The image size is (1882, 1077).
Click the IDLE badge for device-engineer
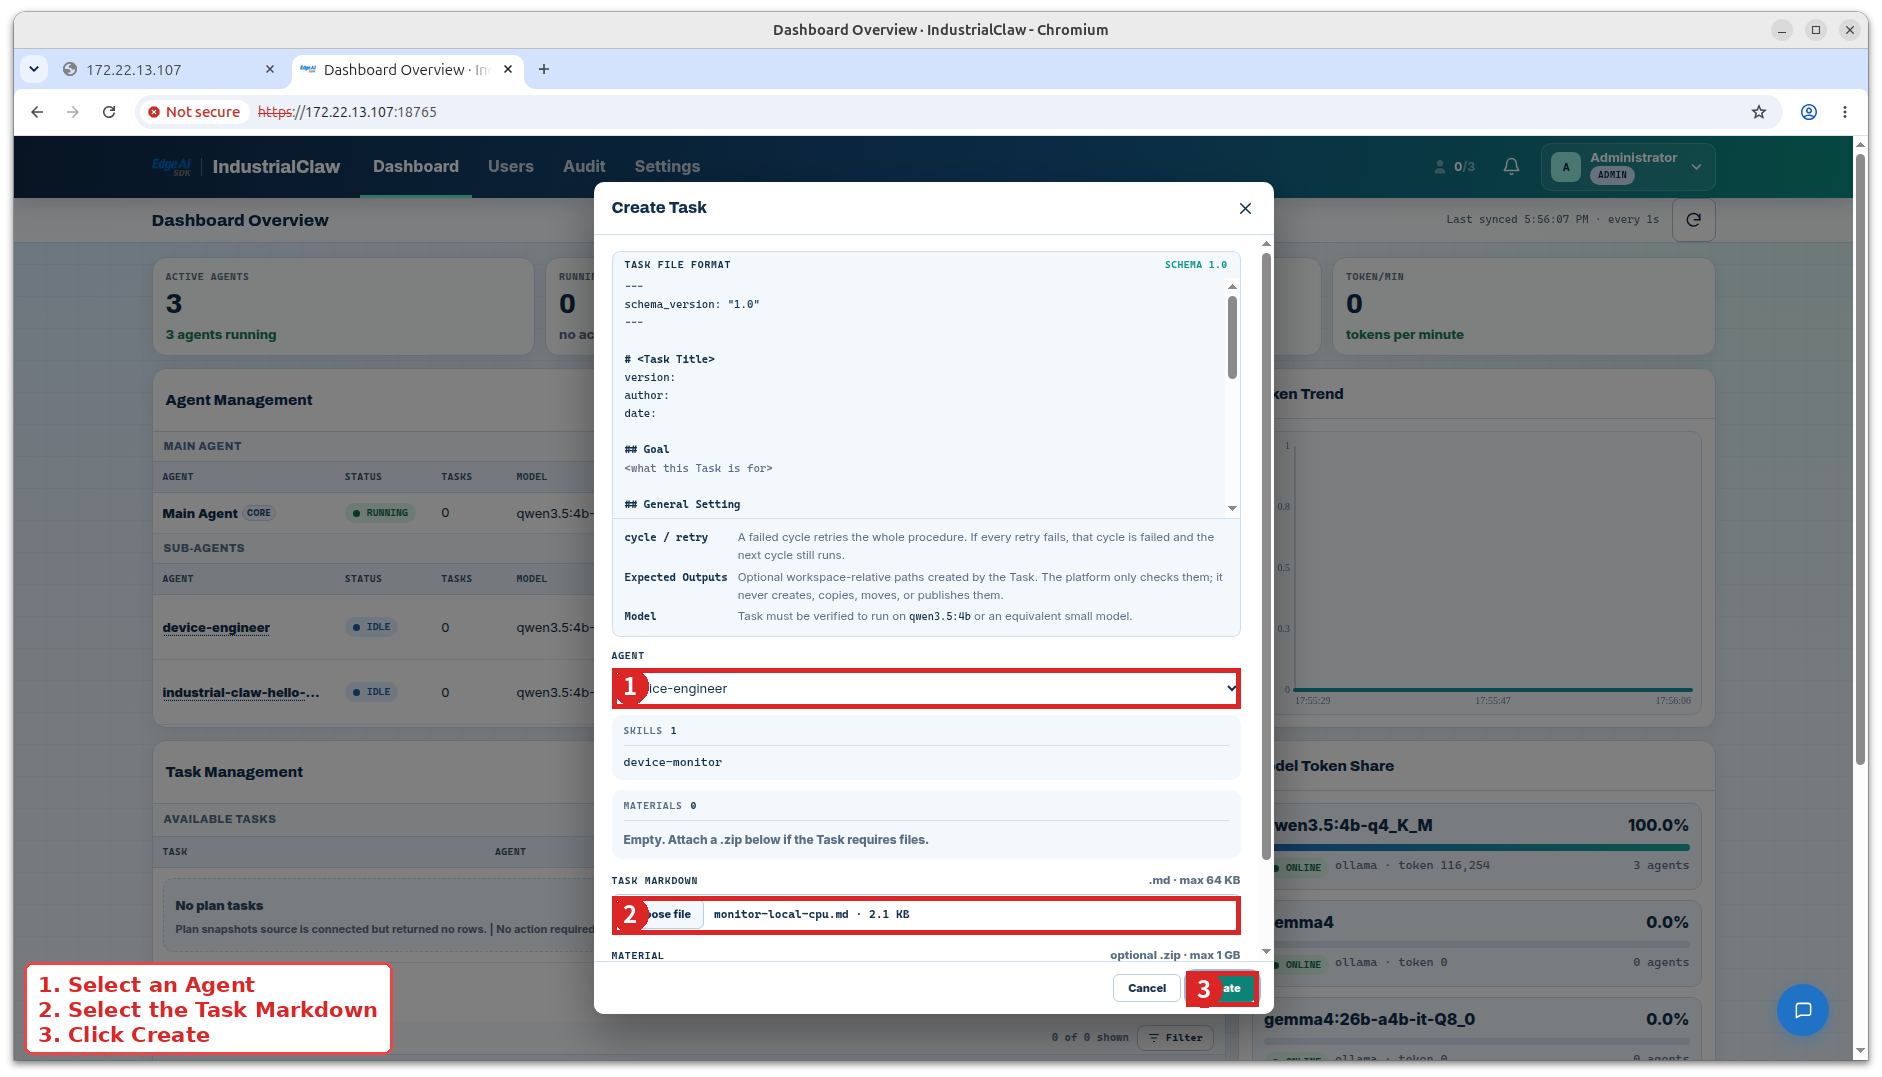coord(371,627)
